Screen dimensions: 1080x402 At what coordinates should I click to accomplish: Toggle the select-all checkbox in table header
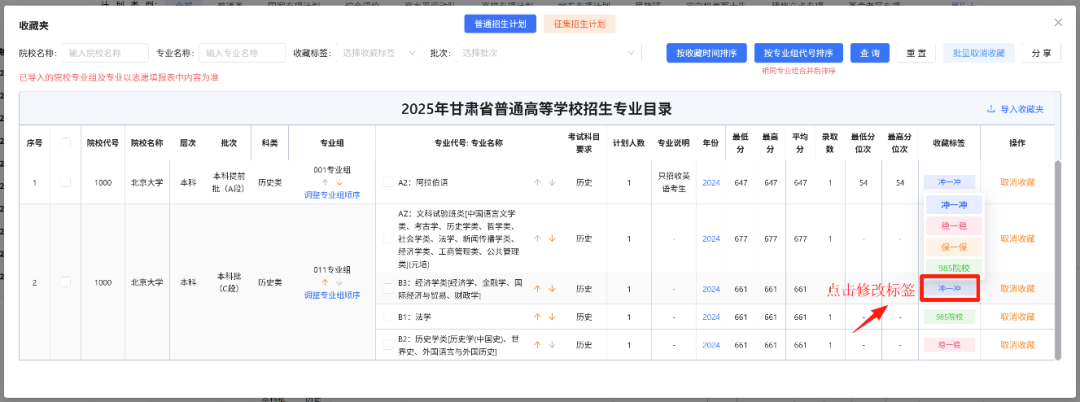coord(66,143)
